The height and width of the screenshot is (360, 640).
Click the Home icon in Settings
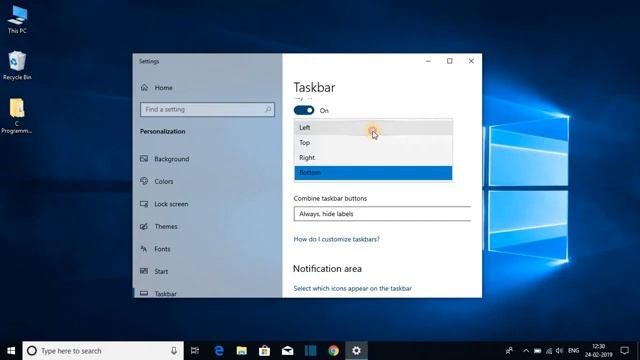144,87
